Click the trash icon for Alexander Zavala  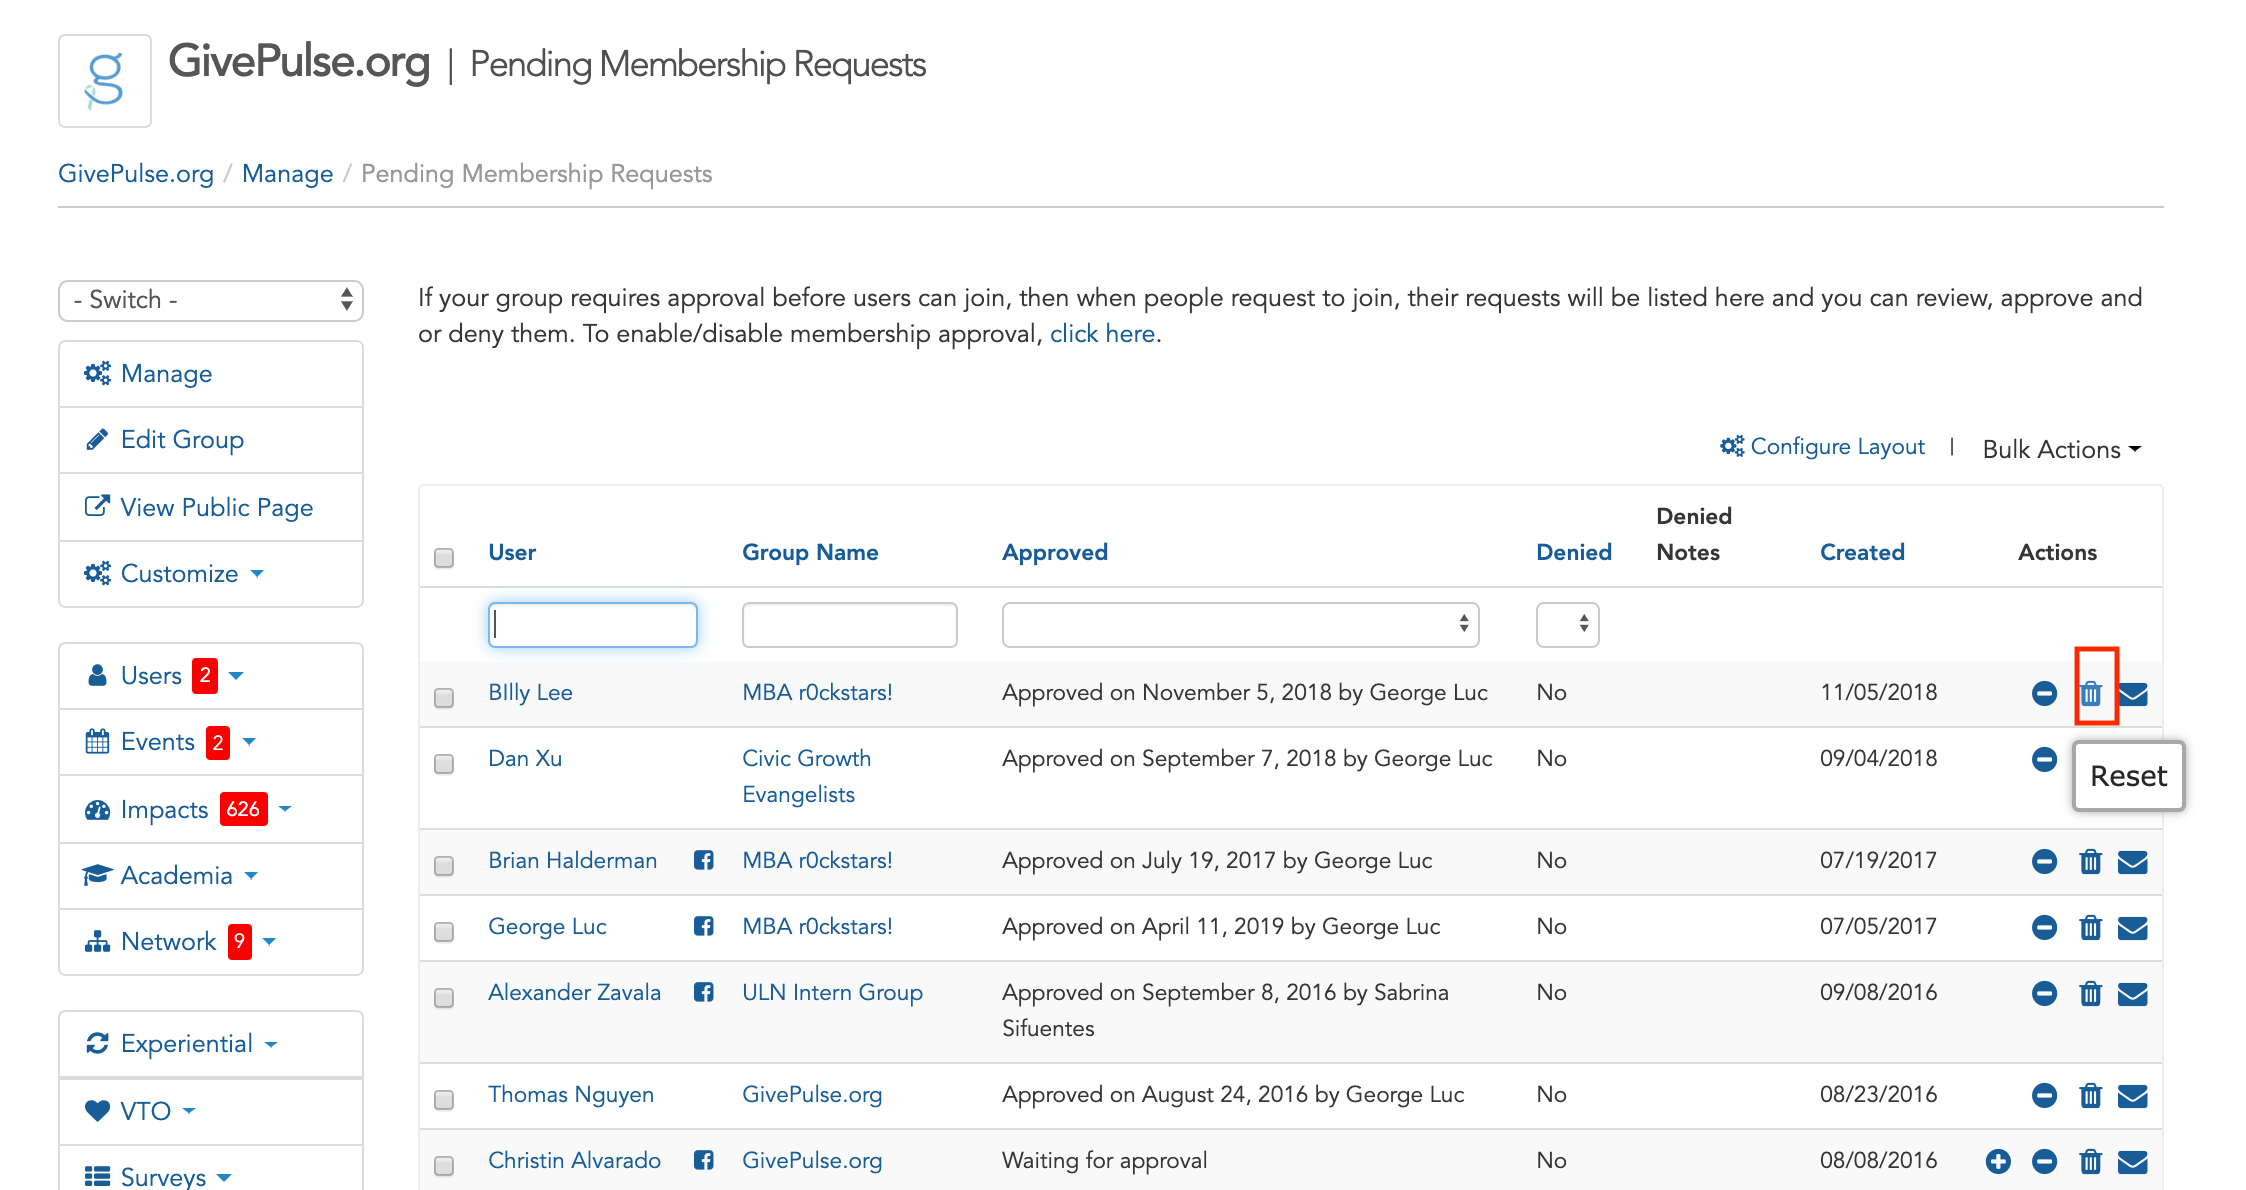2091,993
